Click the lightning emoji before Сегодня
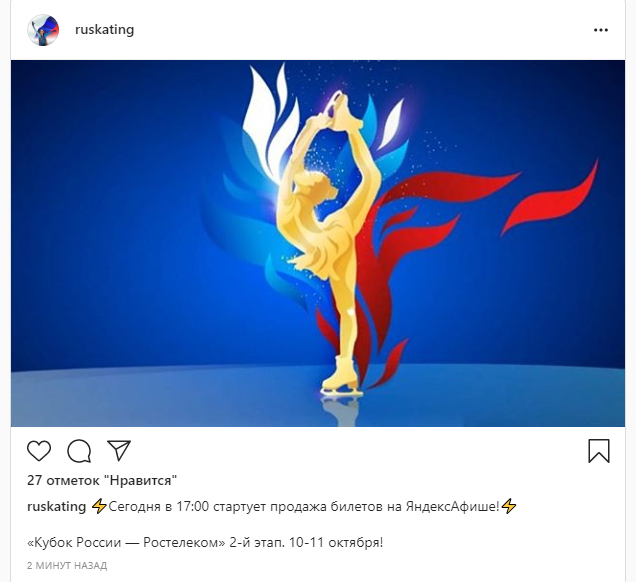The width and height of the screenshot is (636, 582). (x=99, y=507)
